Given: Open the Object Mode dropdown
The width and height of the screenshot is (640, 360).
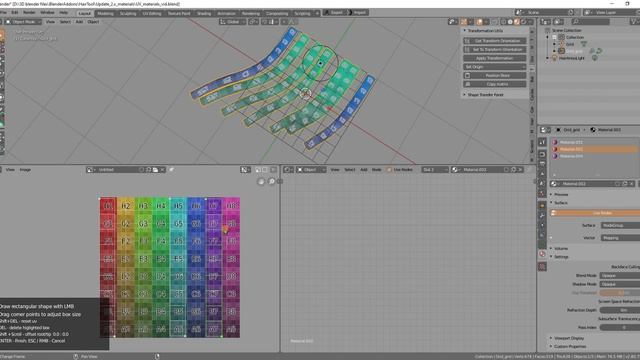Looking at the screenshot, I should click(x=22, y=22).
